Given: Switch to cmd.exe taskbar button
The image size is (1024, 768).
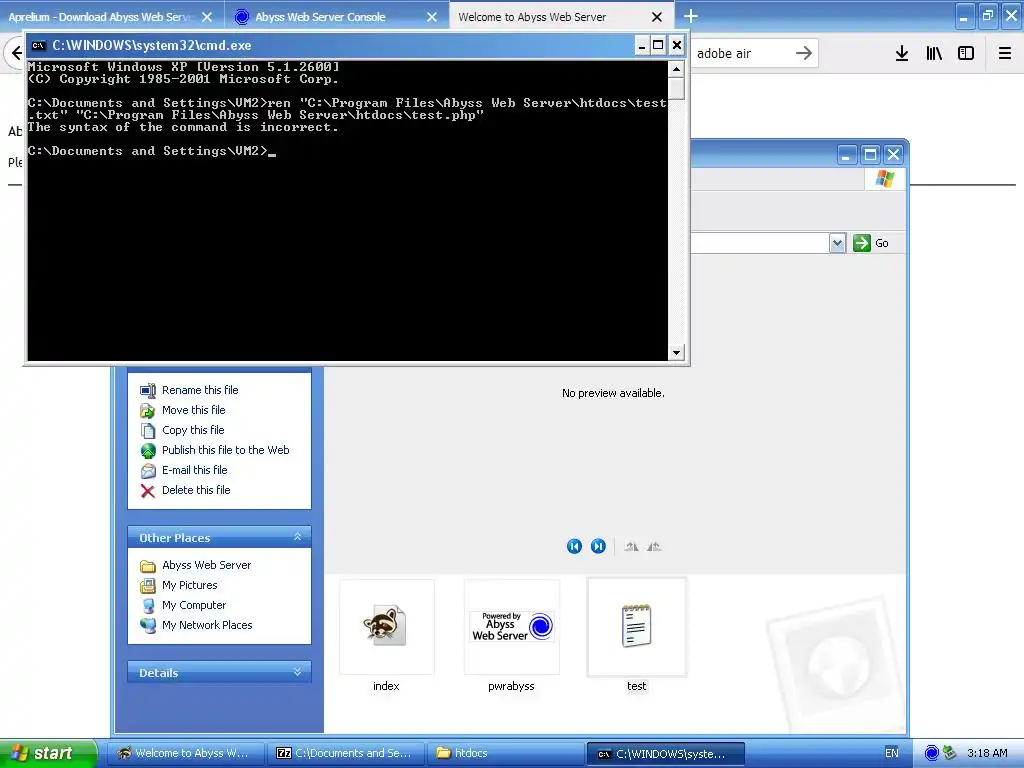Looking at the screenshot, I should coord(665,754).
